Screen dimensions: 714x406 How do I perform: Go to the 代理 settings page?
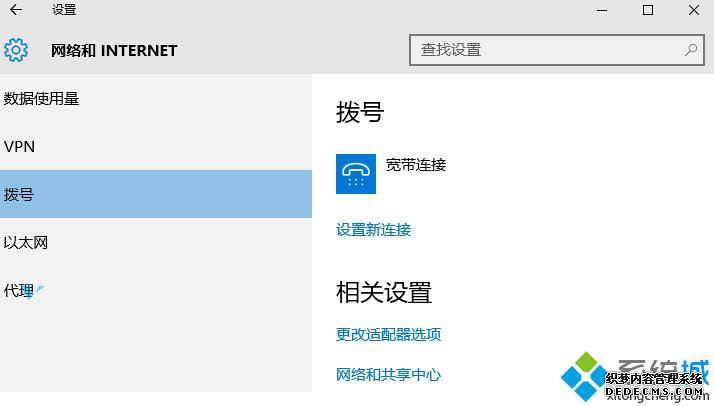coord(156,290)
